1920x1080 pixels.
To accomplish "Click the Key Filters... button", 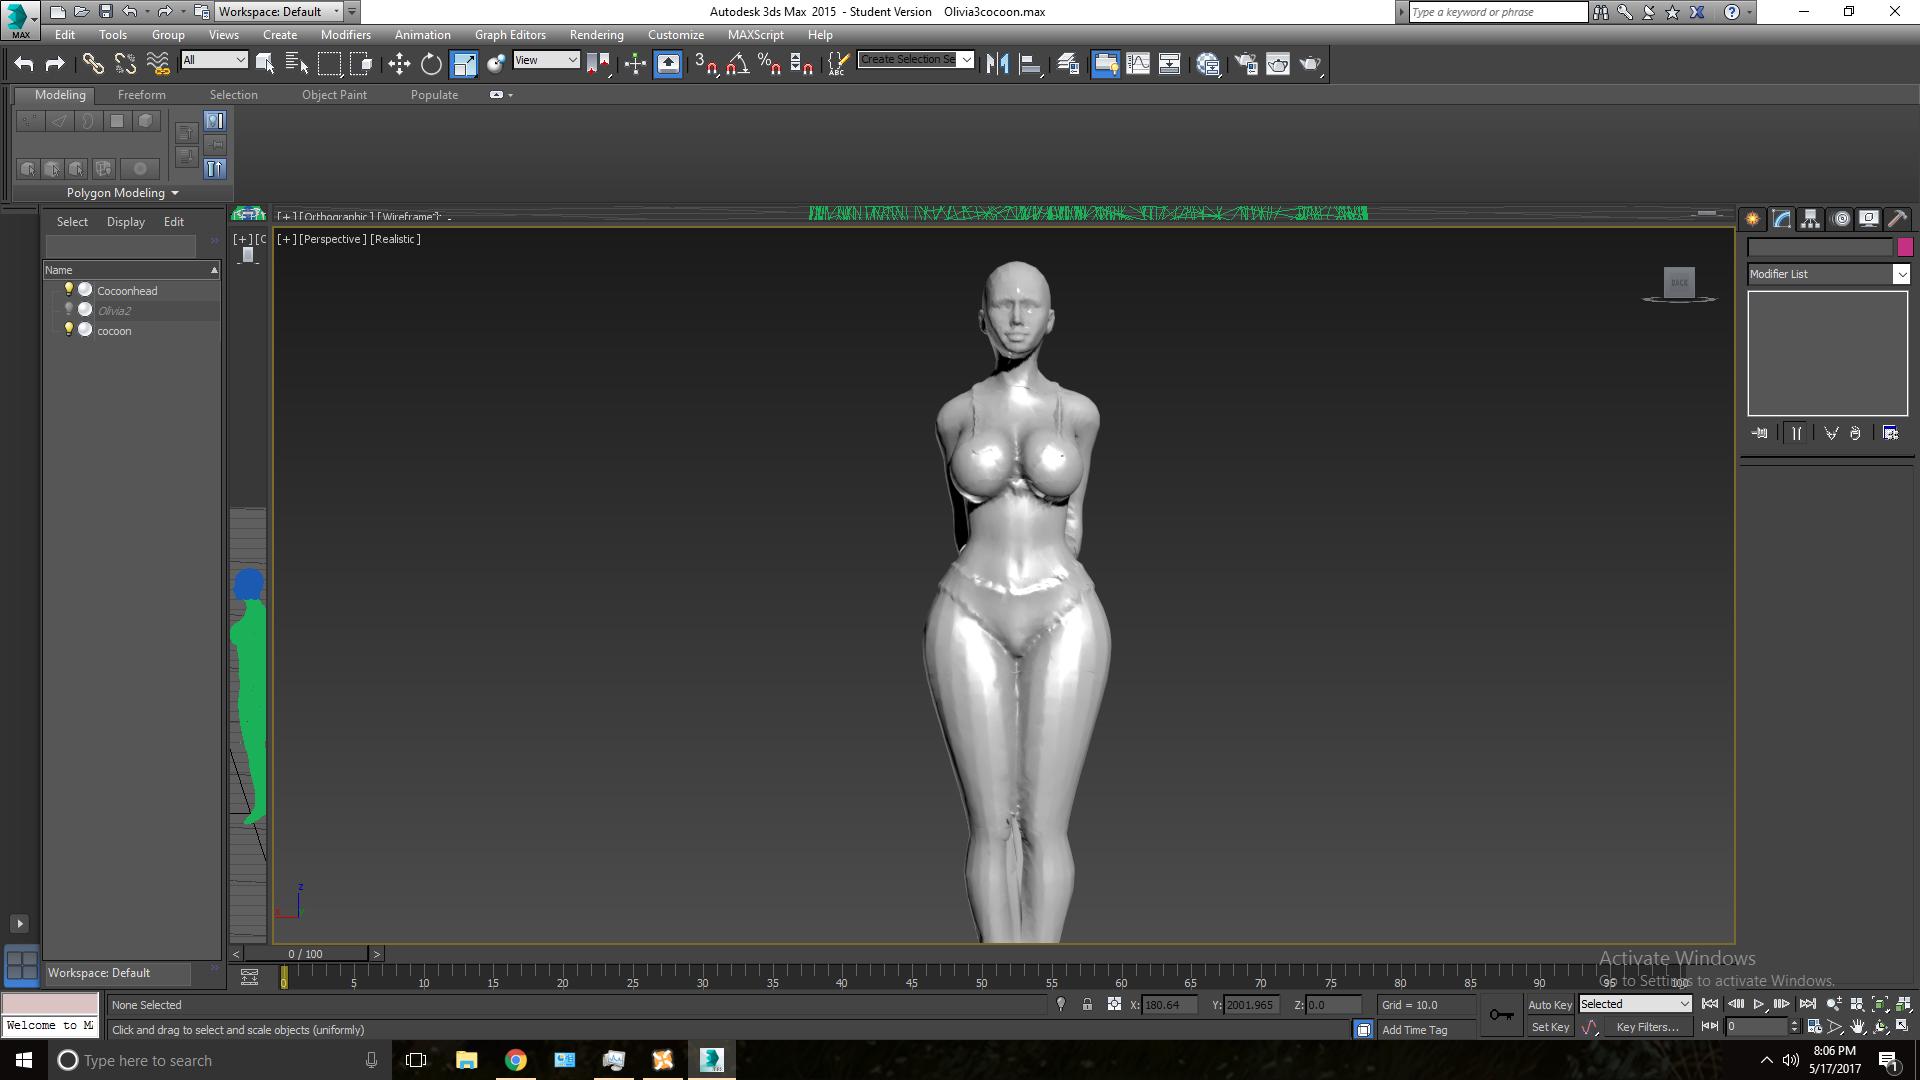I will (x=1647, y=1027).
